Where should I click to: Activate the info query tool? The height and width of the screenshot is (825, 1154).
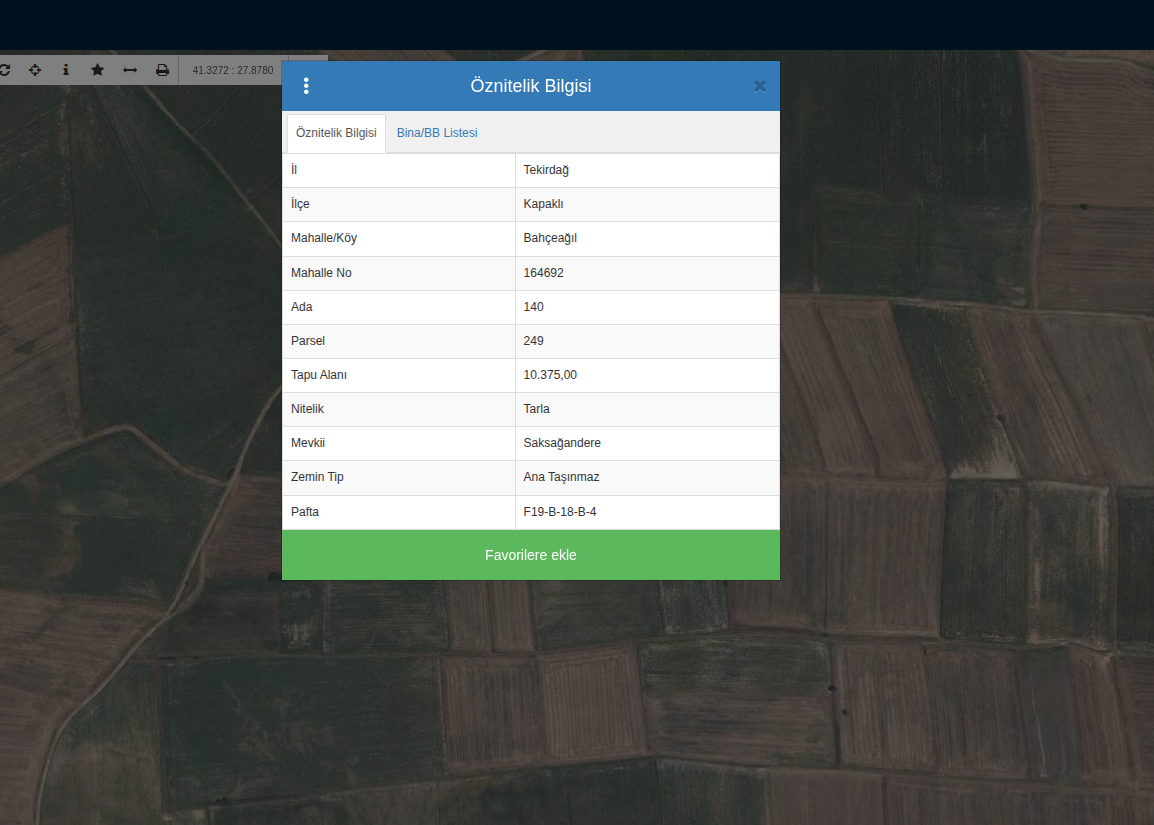(66, 70)
